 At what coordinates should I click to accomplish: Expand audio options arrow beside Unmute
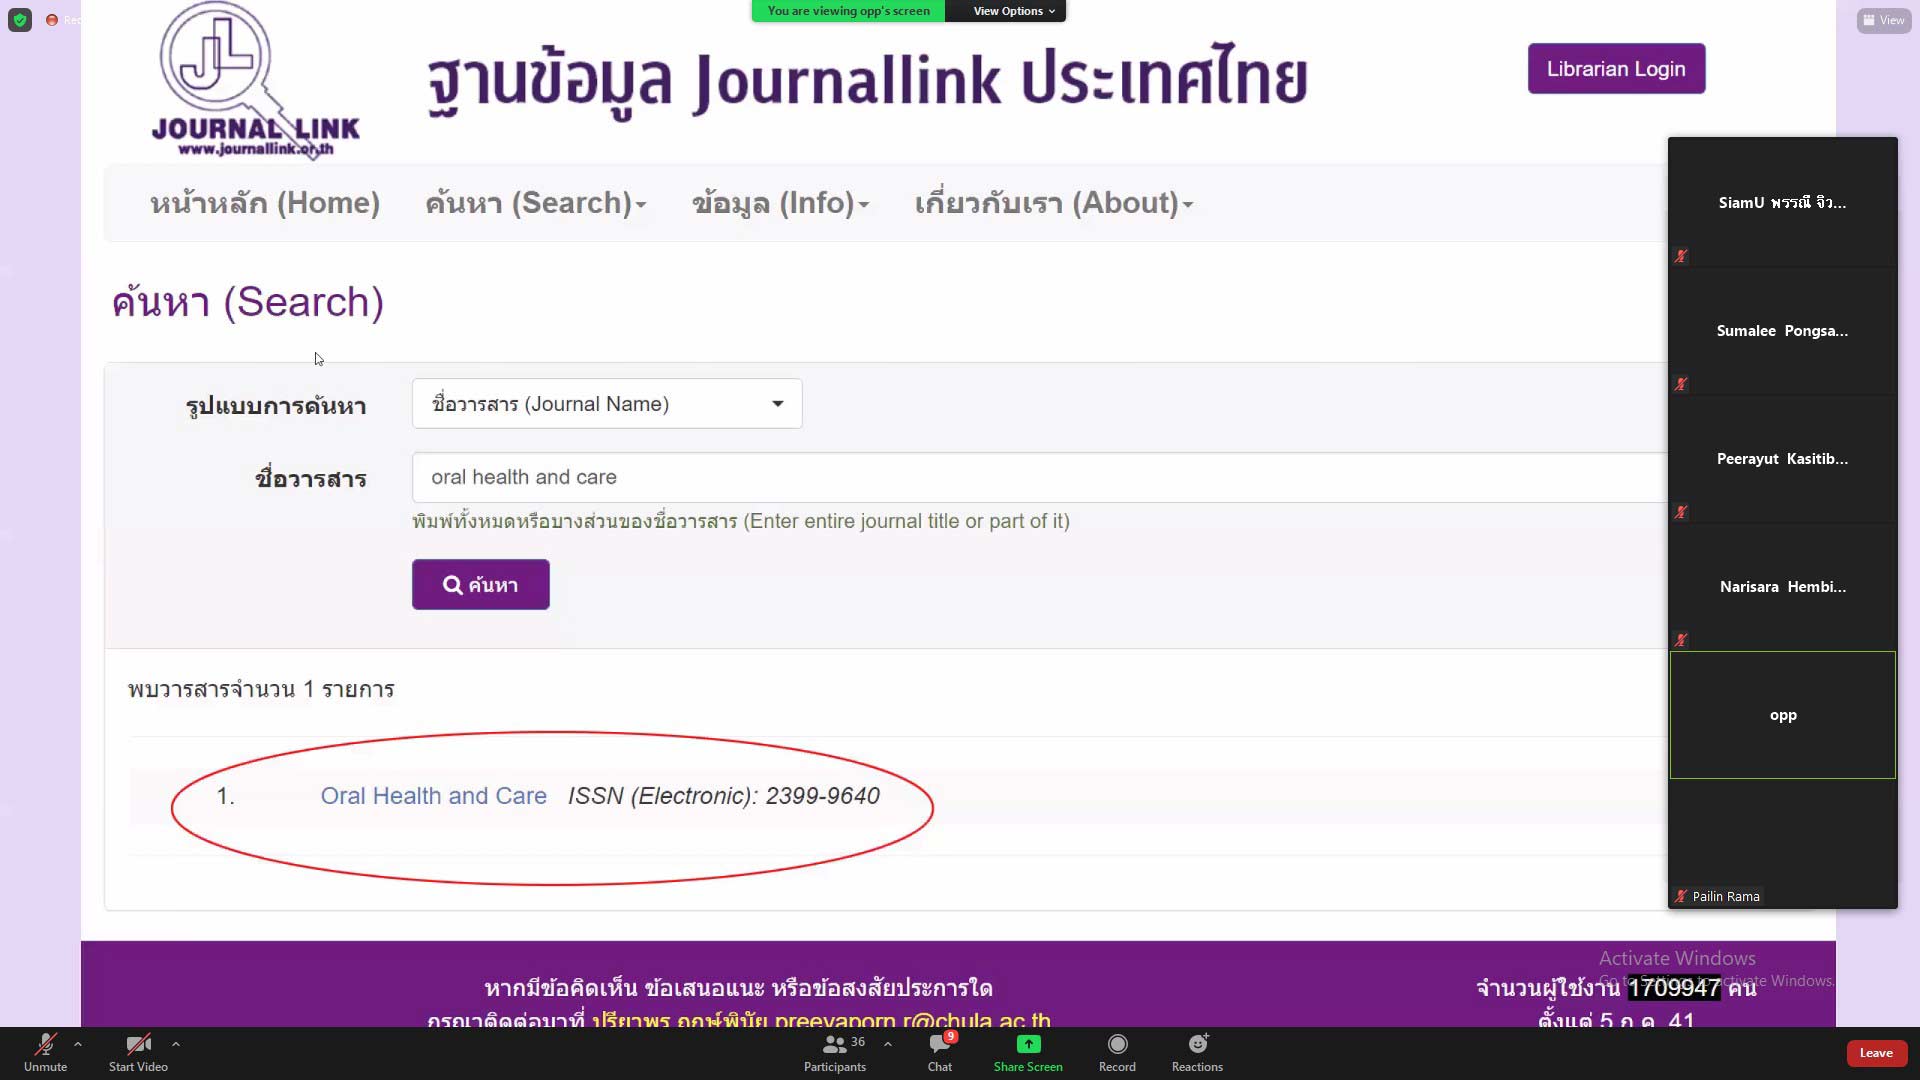(x=78, y=1044)
